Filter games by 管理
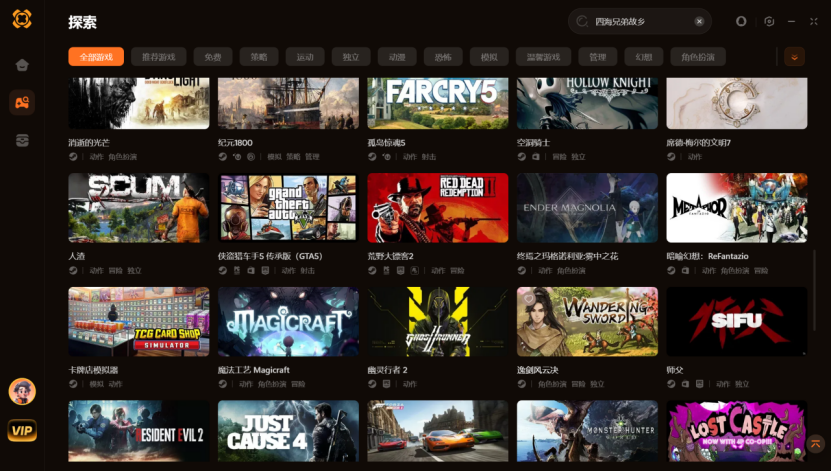Image resolution: width=831 pixels, height=471 pixels. [597, 57]
